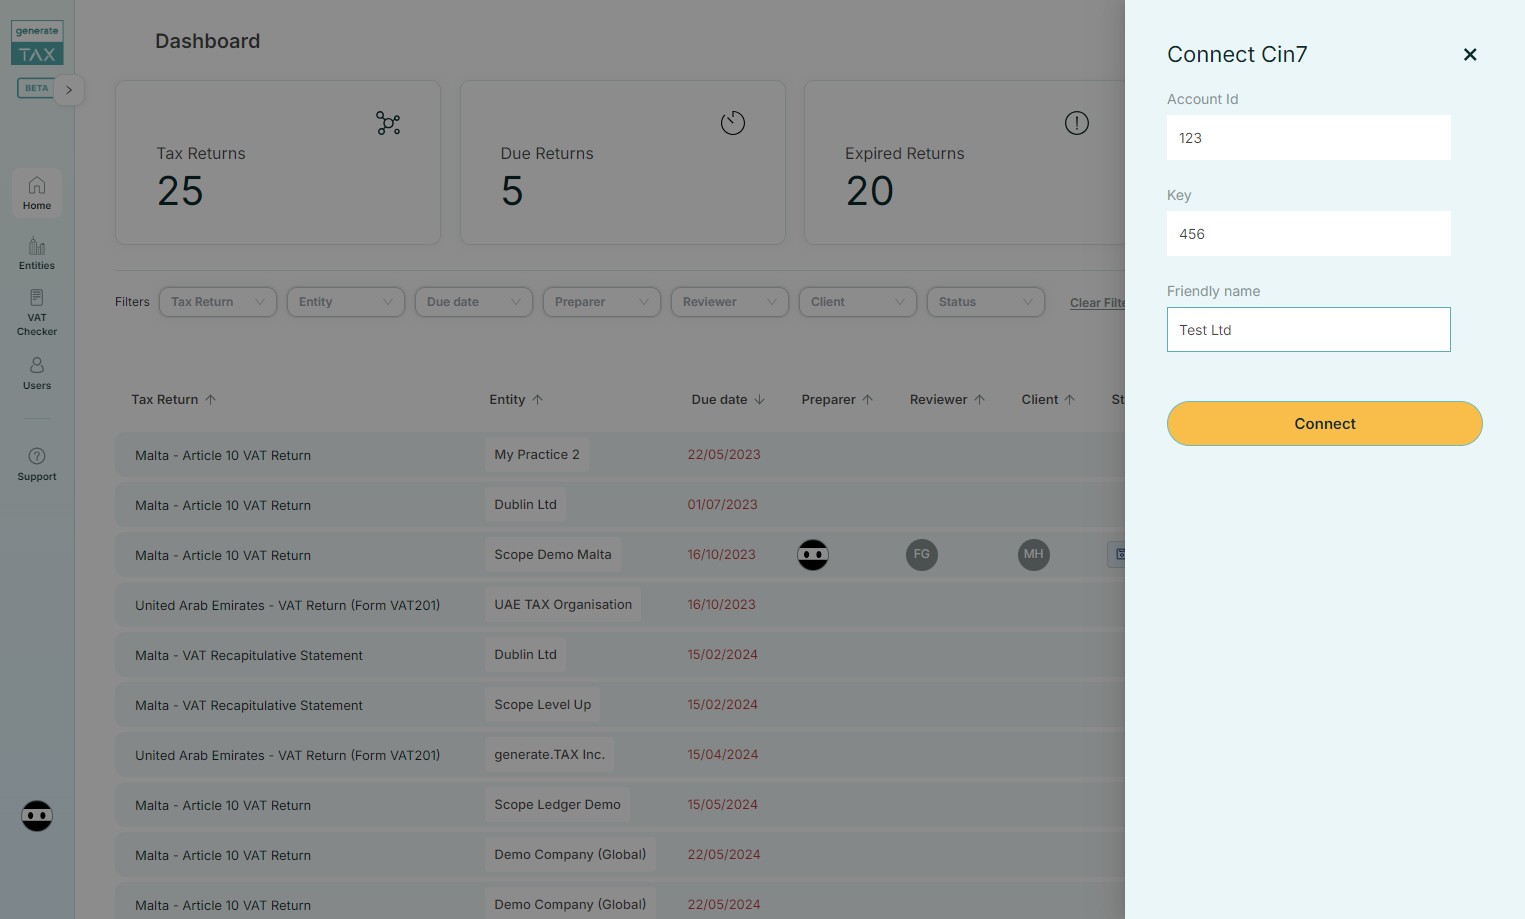Open the Tax Return filter dropdown

[x=218, y=302]
